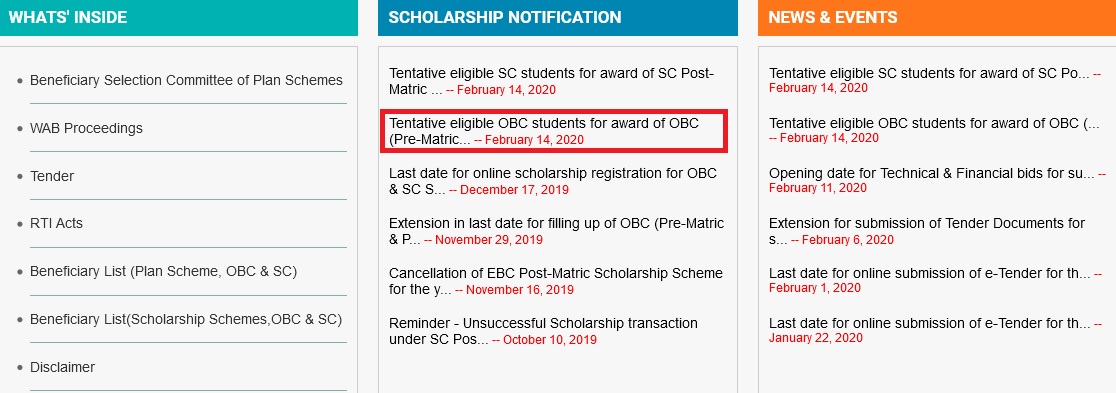View the Disclaimer page

click(63, 367)
